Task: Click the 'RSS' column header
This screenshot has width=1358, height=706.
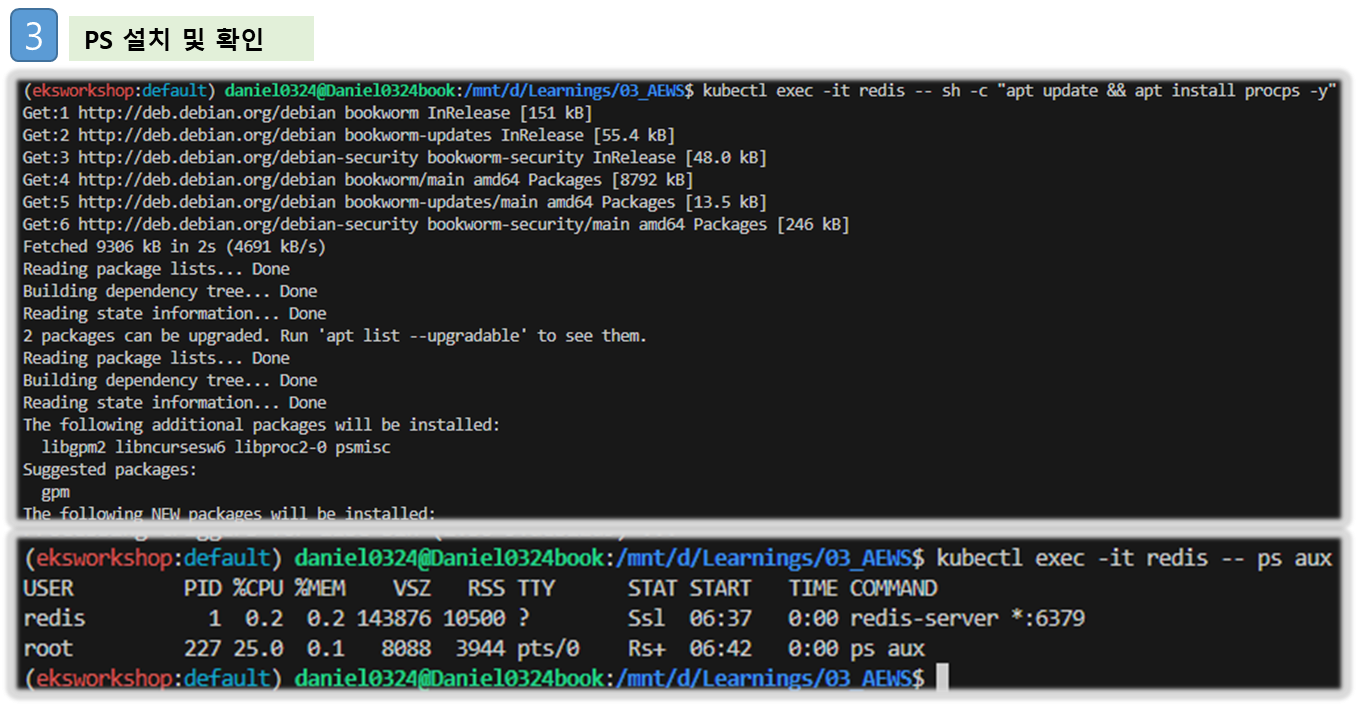Action: click(486, 588)
